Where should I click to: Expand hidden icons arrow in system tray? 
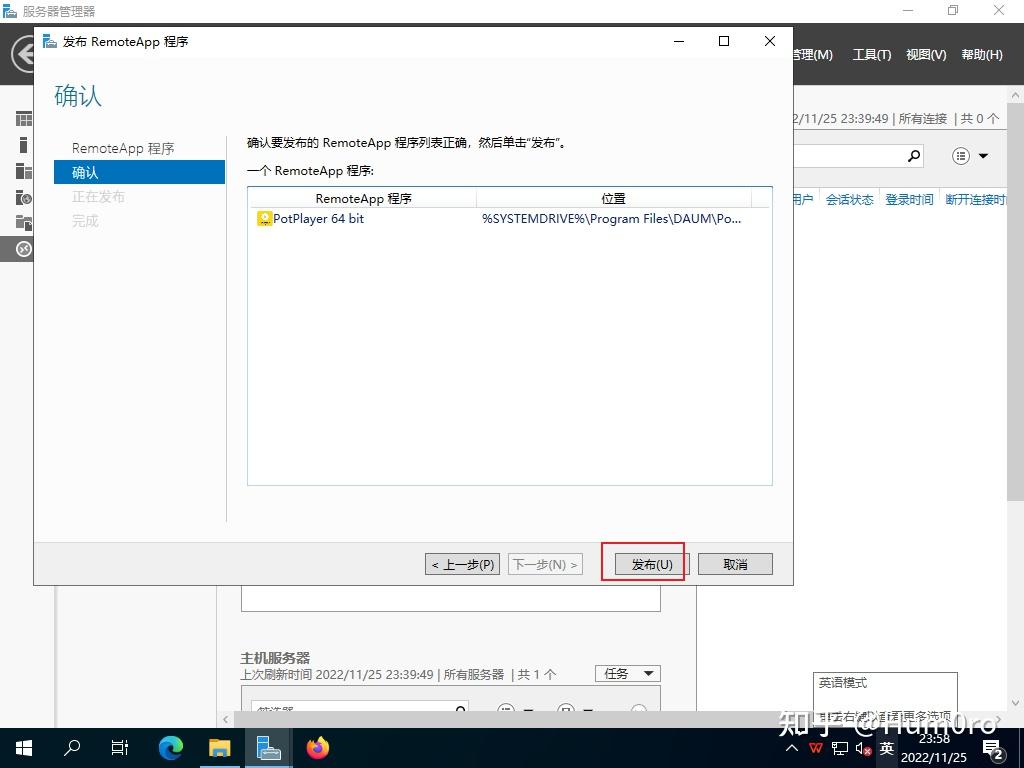(x=791, y=748)
